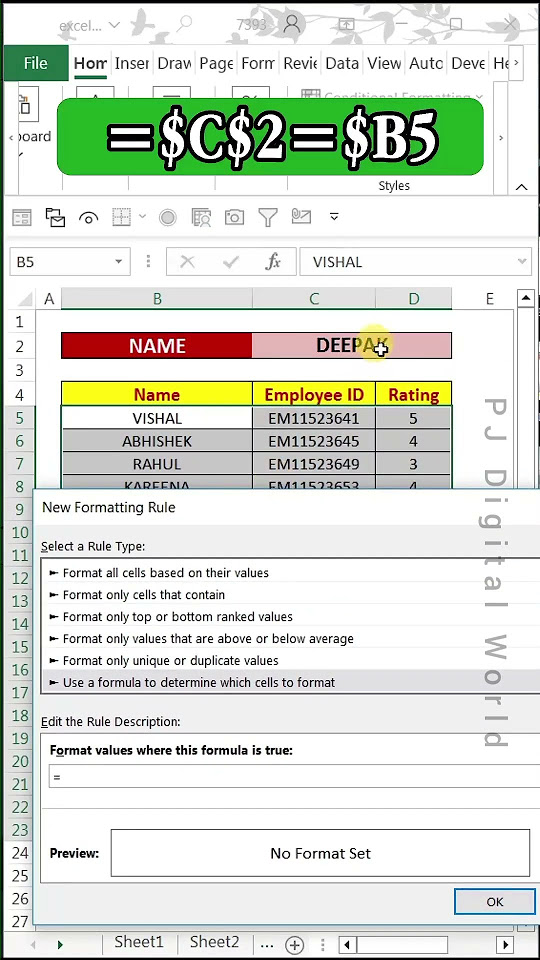The height and width of the screenshot is (960, 540).
Task: Click the eye preview icon in Quick Access Toolbar
Action: pyautogui.click(x=89, y=217)
